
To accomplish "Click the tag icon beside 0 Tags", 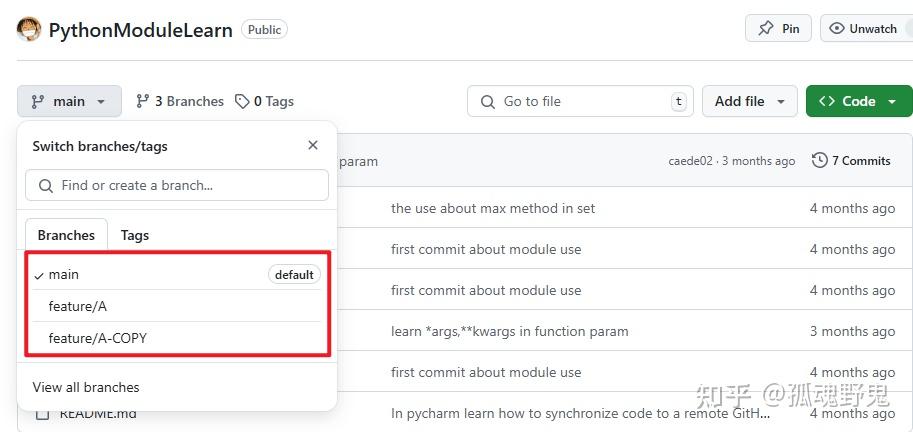I will (x=242, y=101).
